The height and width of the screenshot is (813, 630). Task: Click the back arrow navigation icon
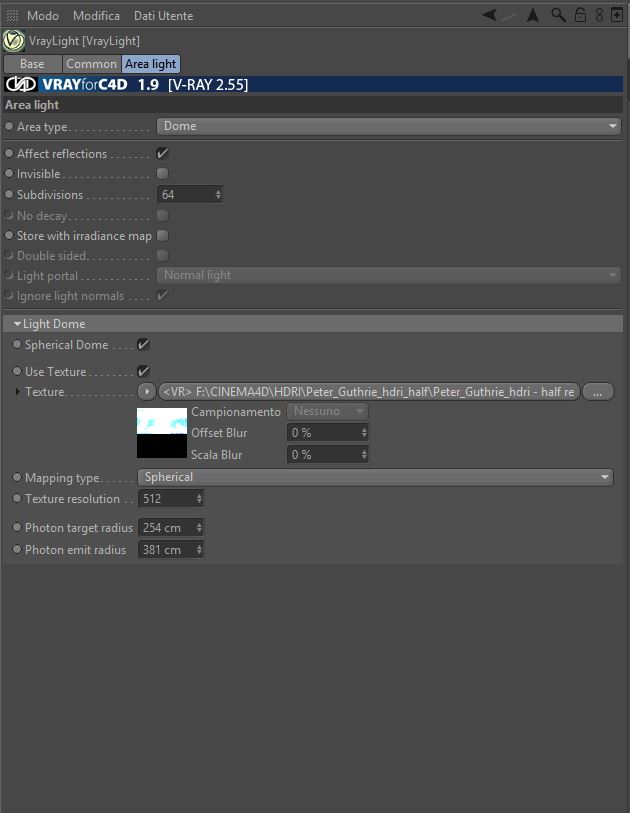489,15
